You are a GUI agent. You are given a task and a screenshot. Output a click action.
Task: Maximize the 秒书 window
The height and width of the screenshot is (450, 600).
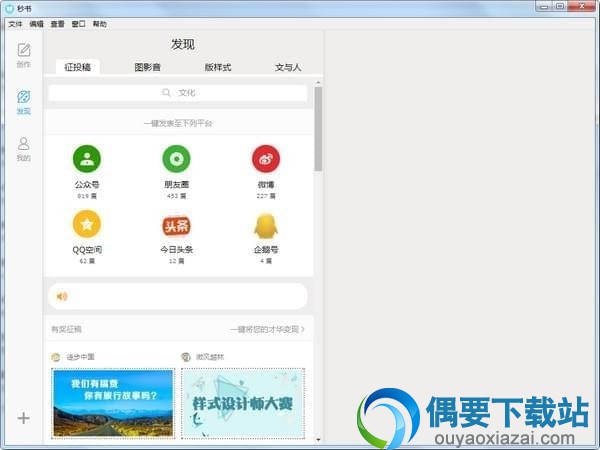(x=560, y=6)
